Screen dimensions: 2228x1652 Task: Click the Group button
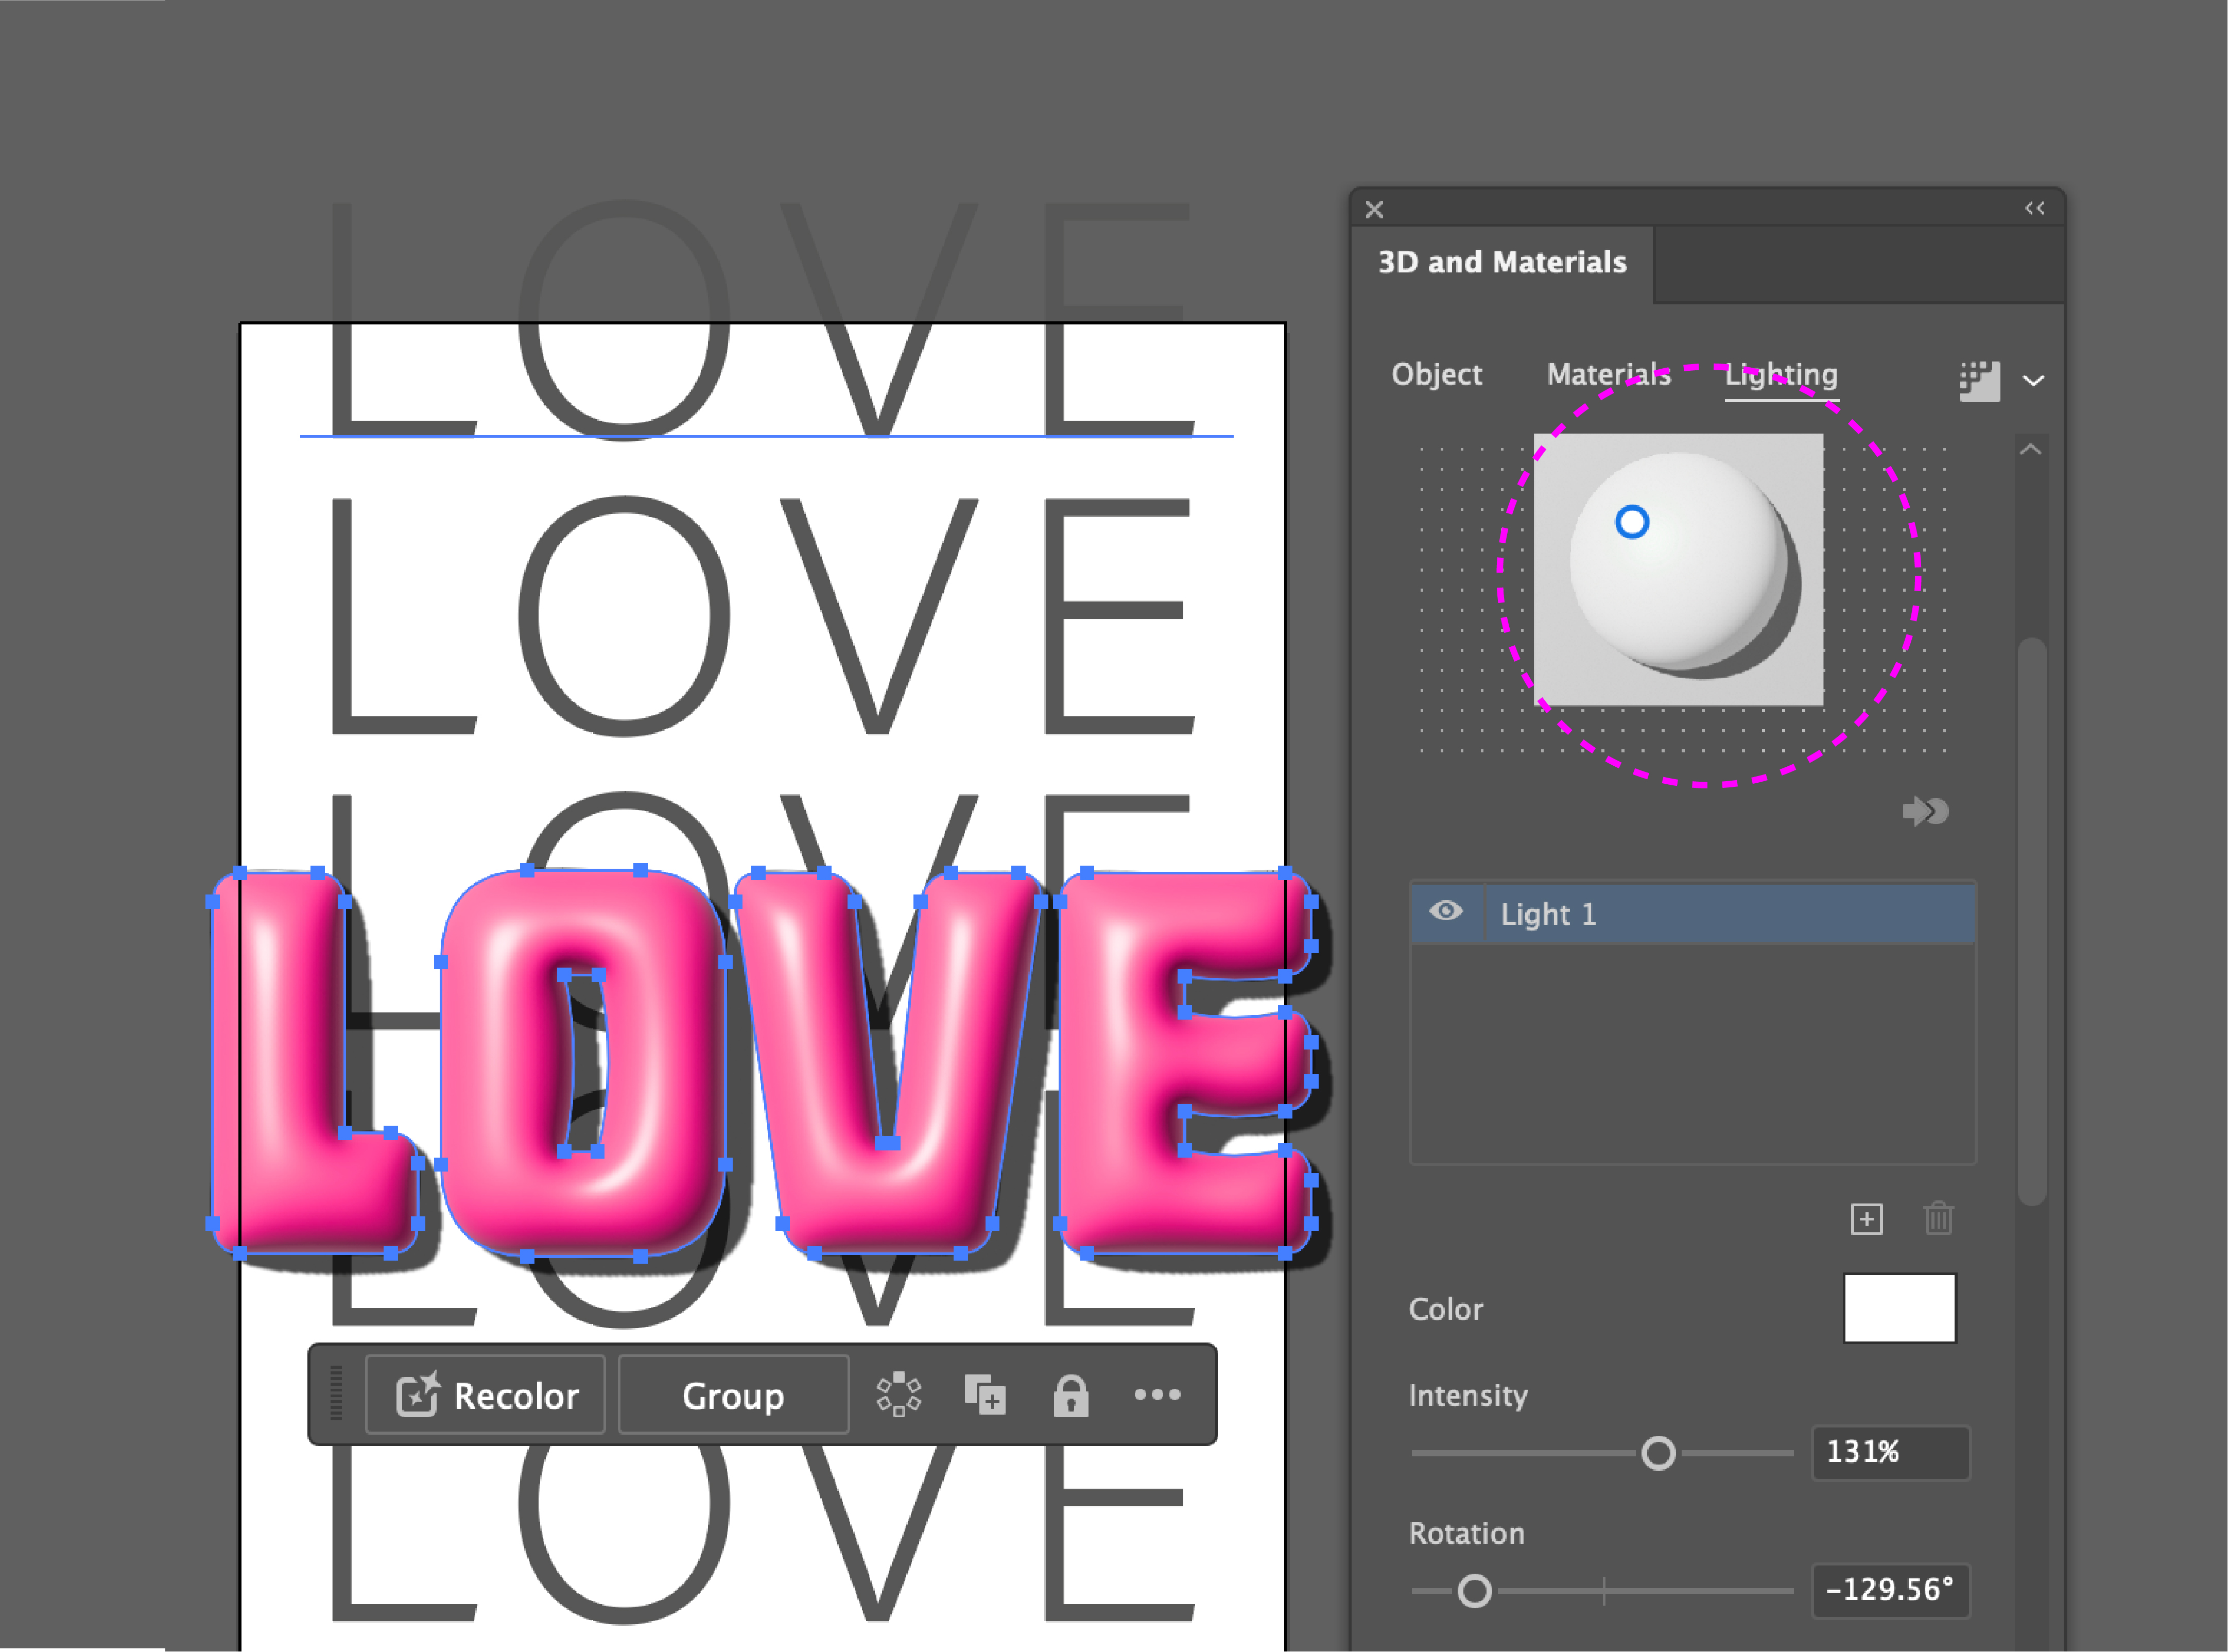[x=733, y=1395]
